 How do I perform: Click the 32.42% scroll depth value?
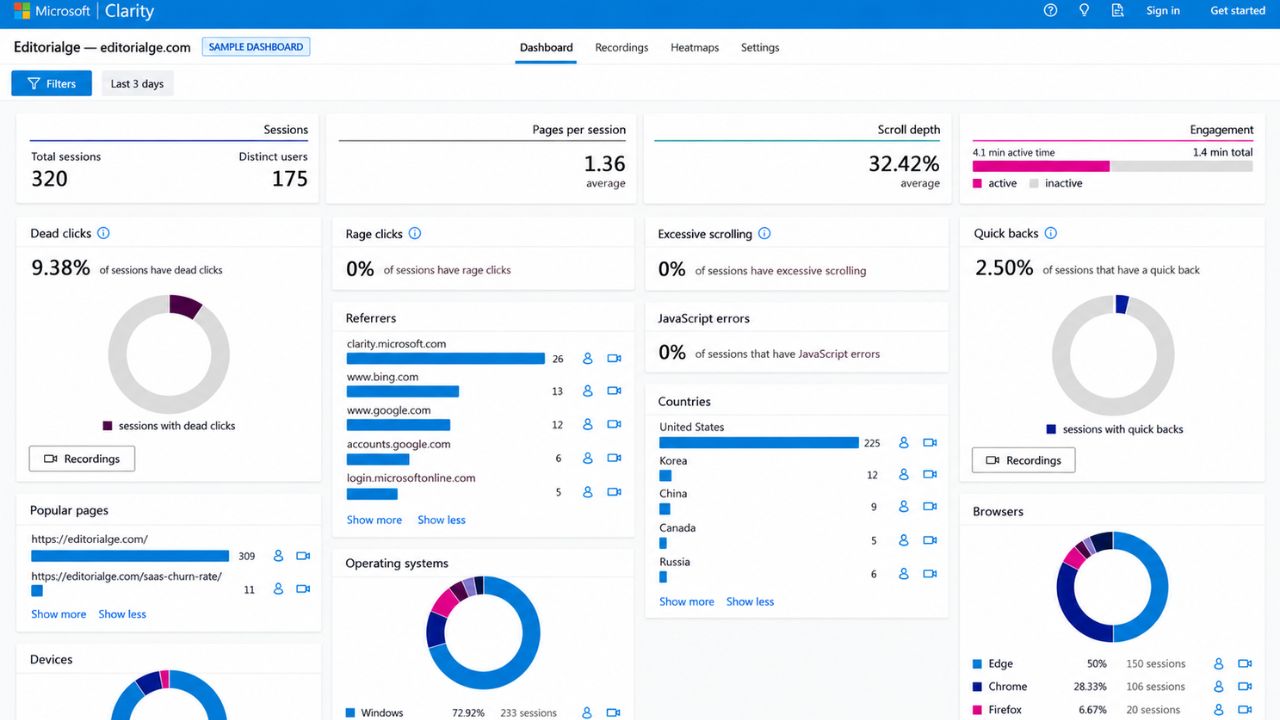[904, 164]
